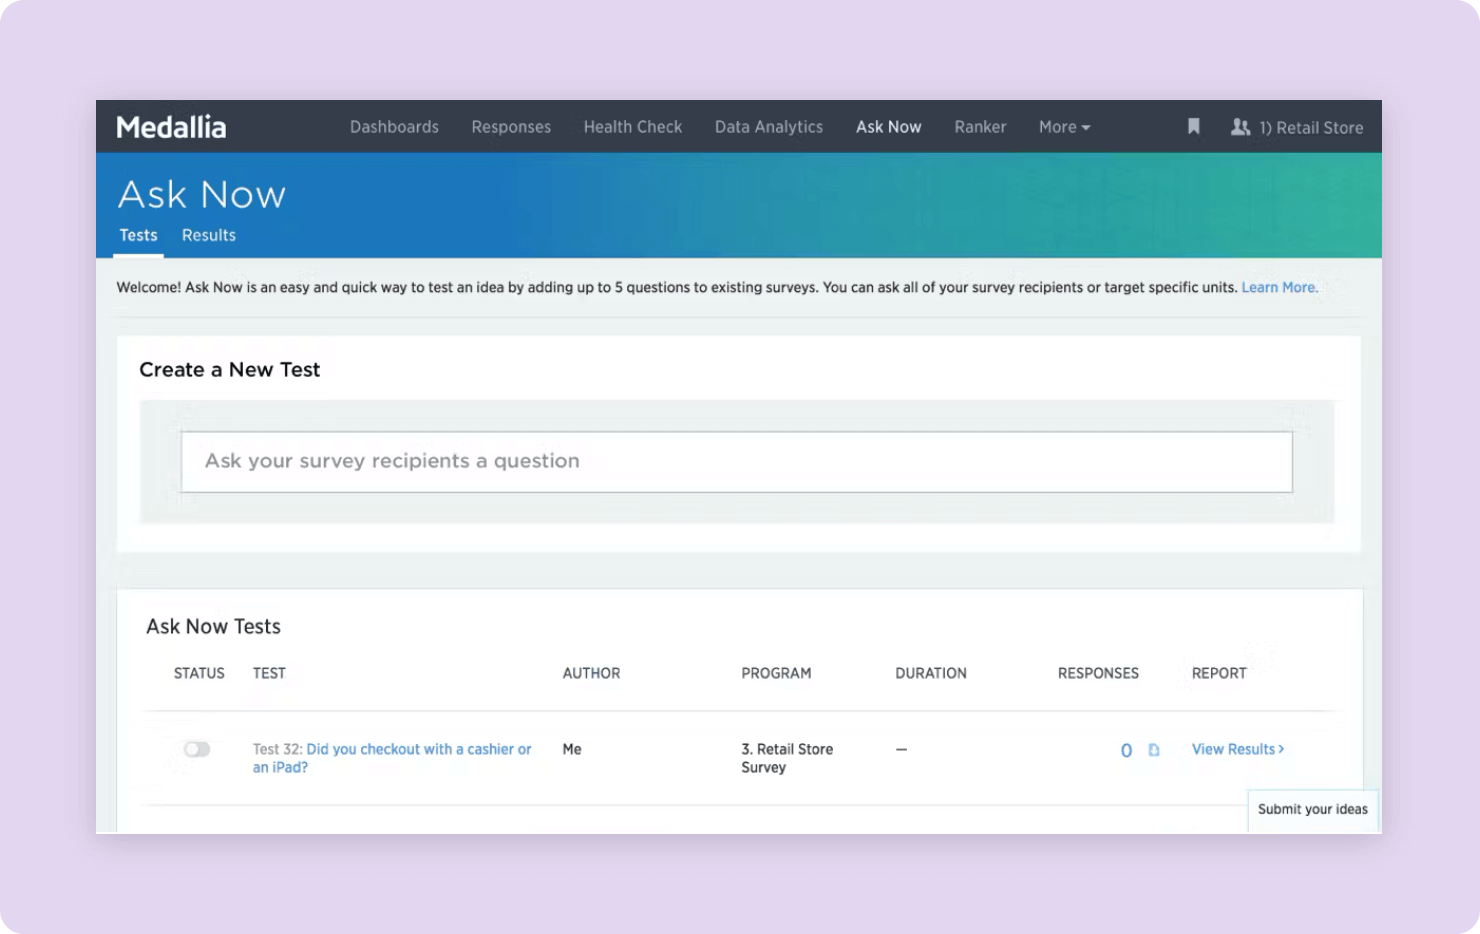The height and width of the screenshot is (934, 1480).
Task: Open the Dashboards menu item
Action: click(x=394, y=127)
